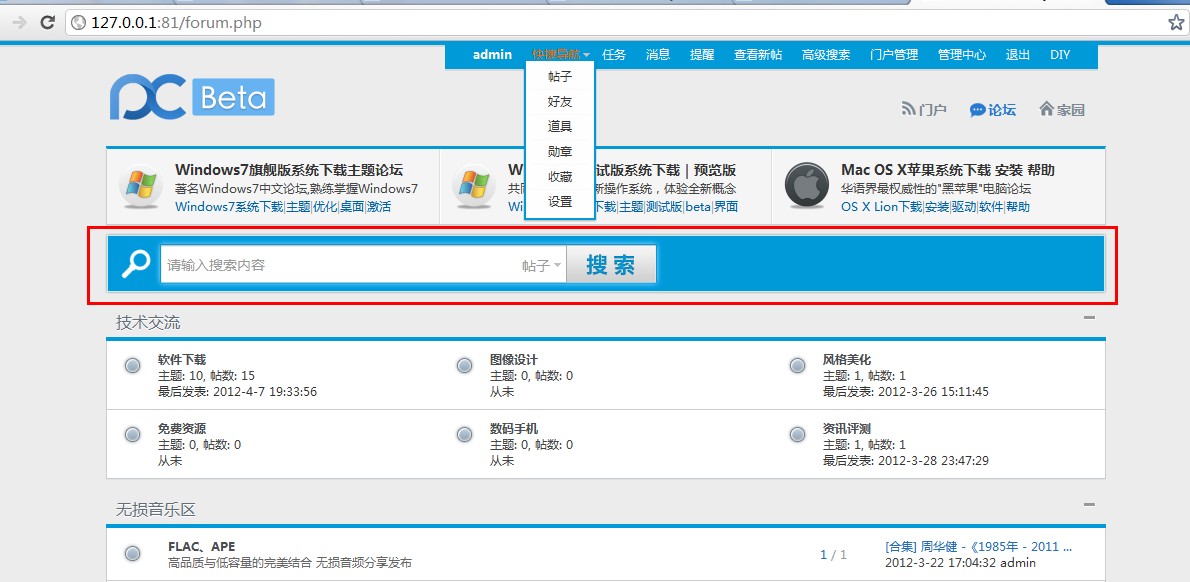1190x582 pixels.
Task: Open the 帖子 search type dropdown
Action: coord(541,266)
